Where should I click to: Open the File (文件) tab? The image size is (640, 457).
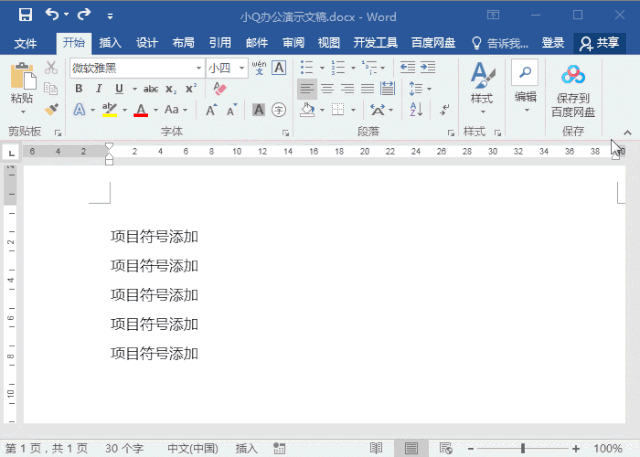[x=26, y=43]
